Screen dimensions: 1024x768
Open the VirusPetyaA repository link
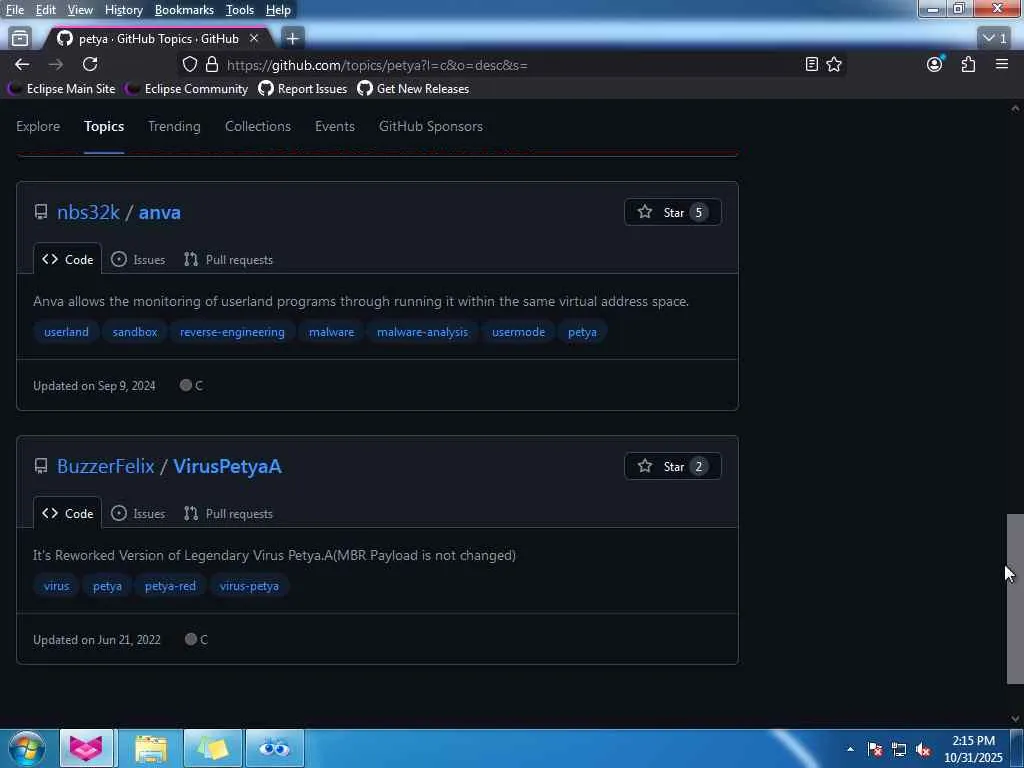227,466
